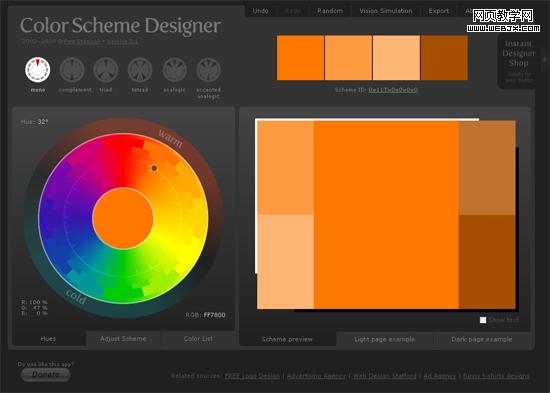Viewport: 550px width, 393px height.
Task: Click the version link under title
Action: tap(122, 41)
